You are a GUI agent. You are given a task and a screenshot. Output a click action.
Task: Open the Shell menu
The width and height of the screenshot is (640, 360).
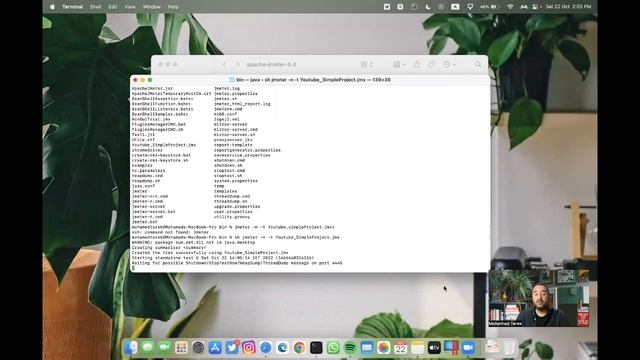click(x=96, y=7)
